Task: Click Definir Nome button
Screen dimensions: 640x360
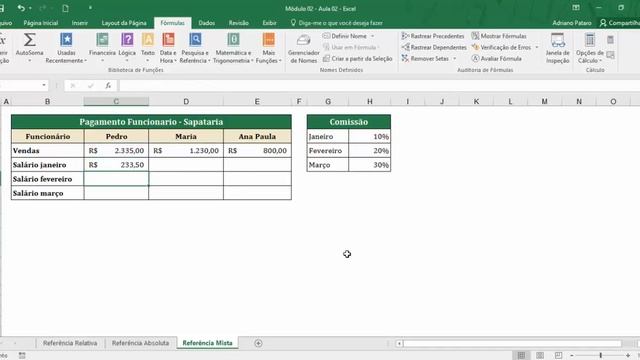Action: coord(345,36)
